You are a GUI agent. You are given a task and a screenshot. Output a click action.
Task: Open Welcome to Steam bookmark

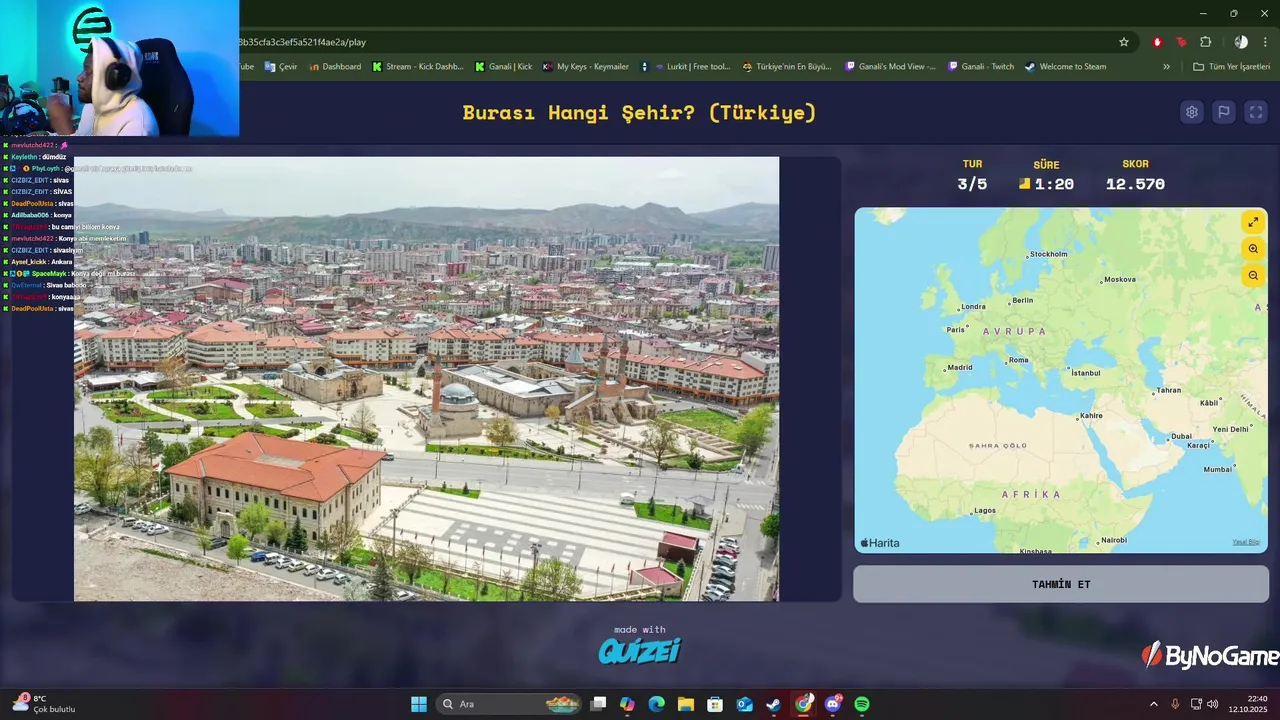[1065, 67]
